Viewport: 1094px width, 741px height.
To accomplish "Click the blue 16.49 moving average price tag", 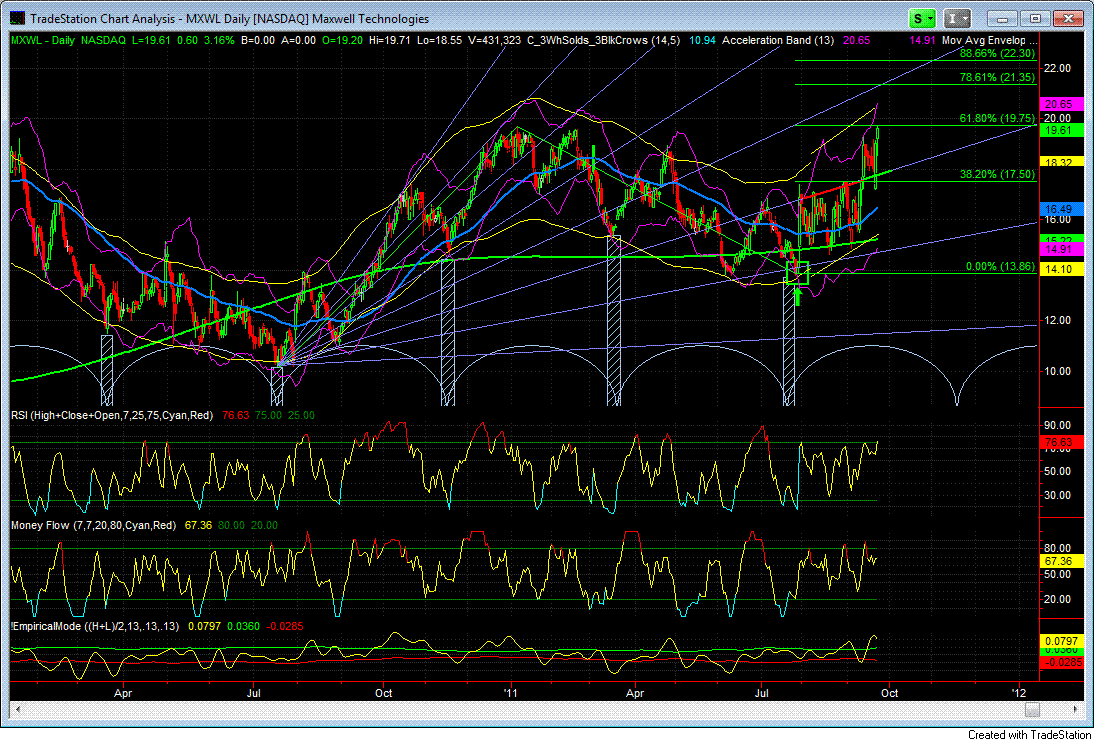I will [1061, 208].
